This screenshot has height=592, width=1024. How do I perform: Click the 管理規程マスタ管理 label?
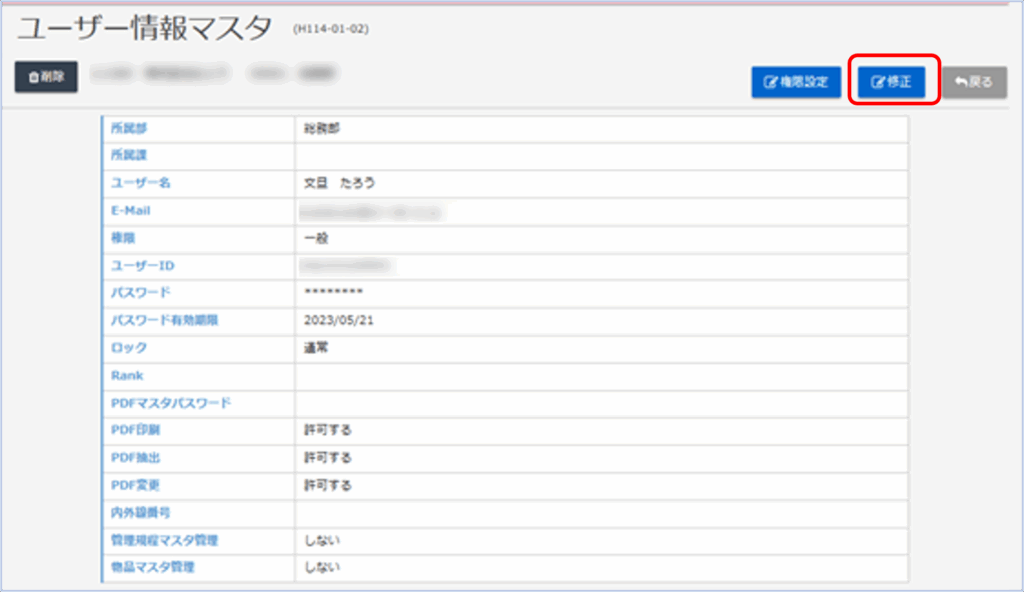[164, 540]
